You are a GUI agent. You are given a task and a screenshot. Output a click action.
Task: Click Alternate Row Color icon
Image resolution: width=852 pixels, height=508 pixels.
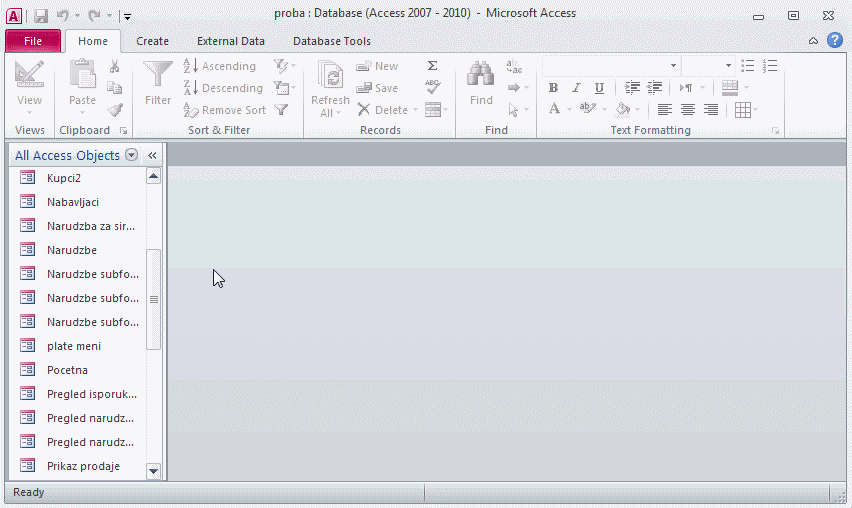(x=730, y=88)
